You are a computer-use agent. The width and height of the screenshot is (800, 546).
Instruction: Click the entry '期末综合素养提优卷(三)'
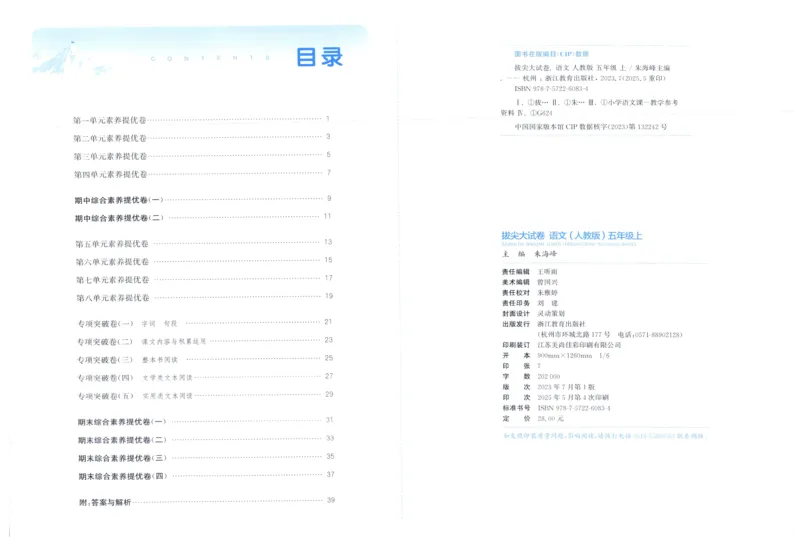(122, 458)
